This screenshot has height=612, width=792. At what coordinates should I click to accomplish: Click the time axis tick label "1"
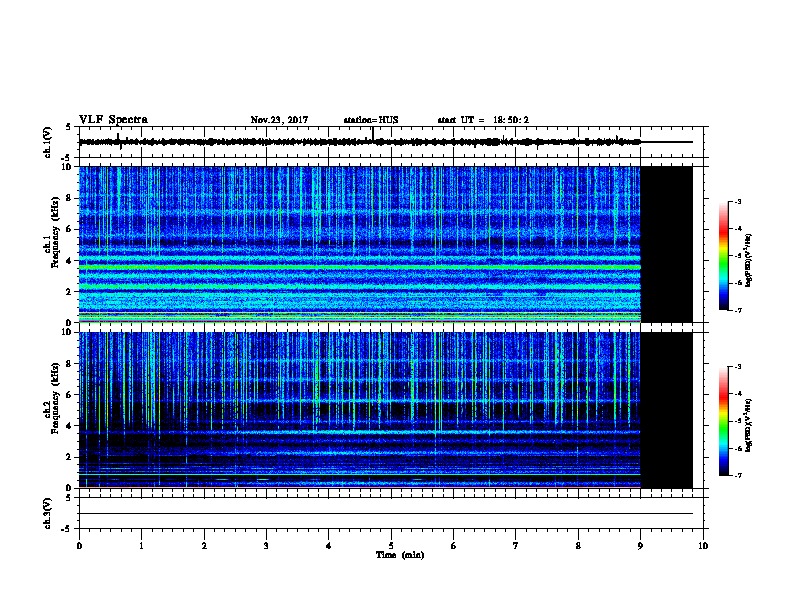pyautogui.click(x=141, y=545)
